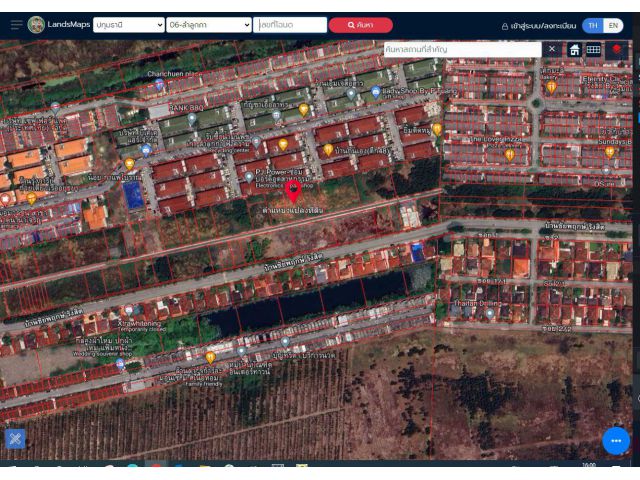The height and width of the screenshot is (480, 640).
Task: Click the Sundays restaurant marker
Action: coord(609,153)
